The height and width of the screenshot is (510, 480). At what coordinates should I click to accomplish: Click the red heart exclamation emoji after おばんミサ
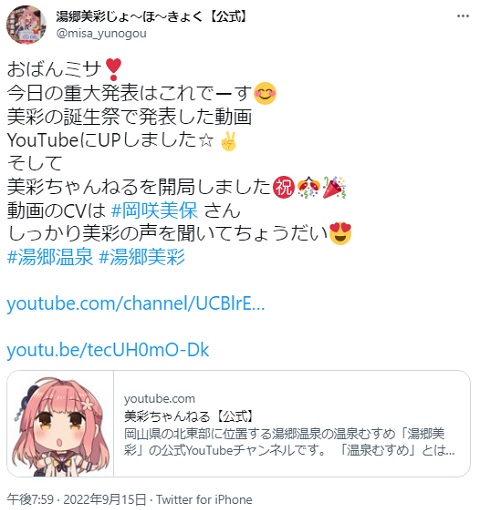[113, 69]
